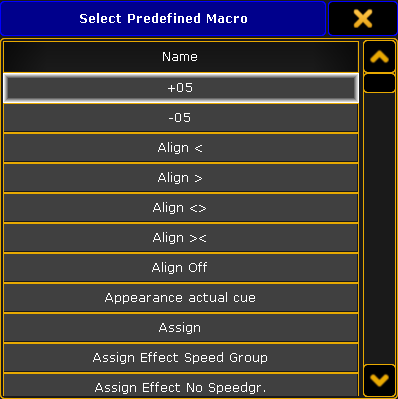Select Assign Effect Speed Group macro
The height and width of the screenshot is (399, 398).
coord(181,358)
